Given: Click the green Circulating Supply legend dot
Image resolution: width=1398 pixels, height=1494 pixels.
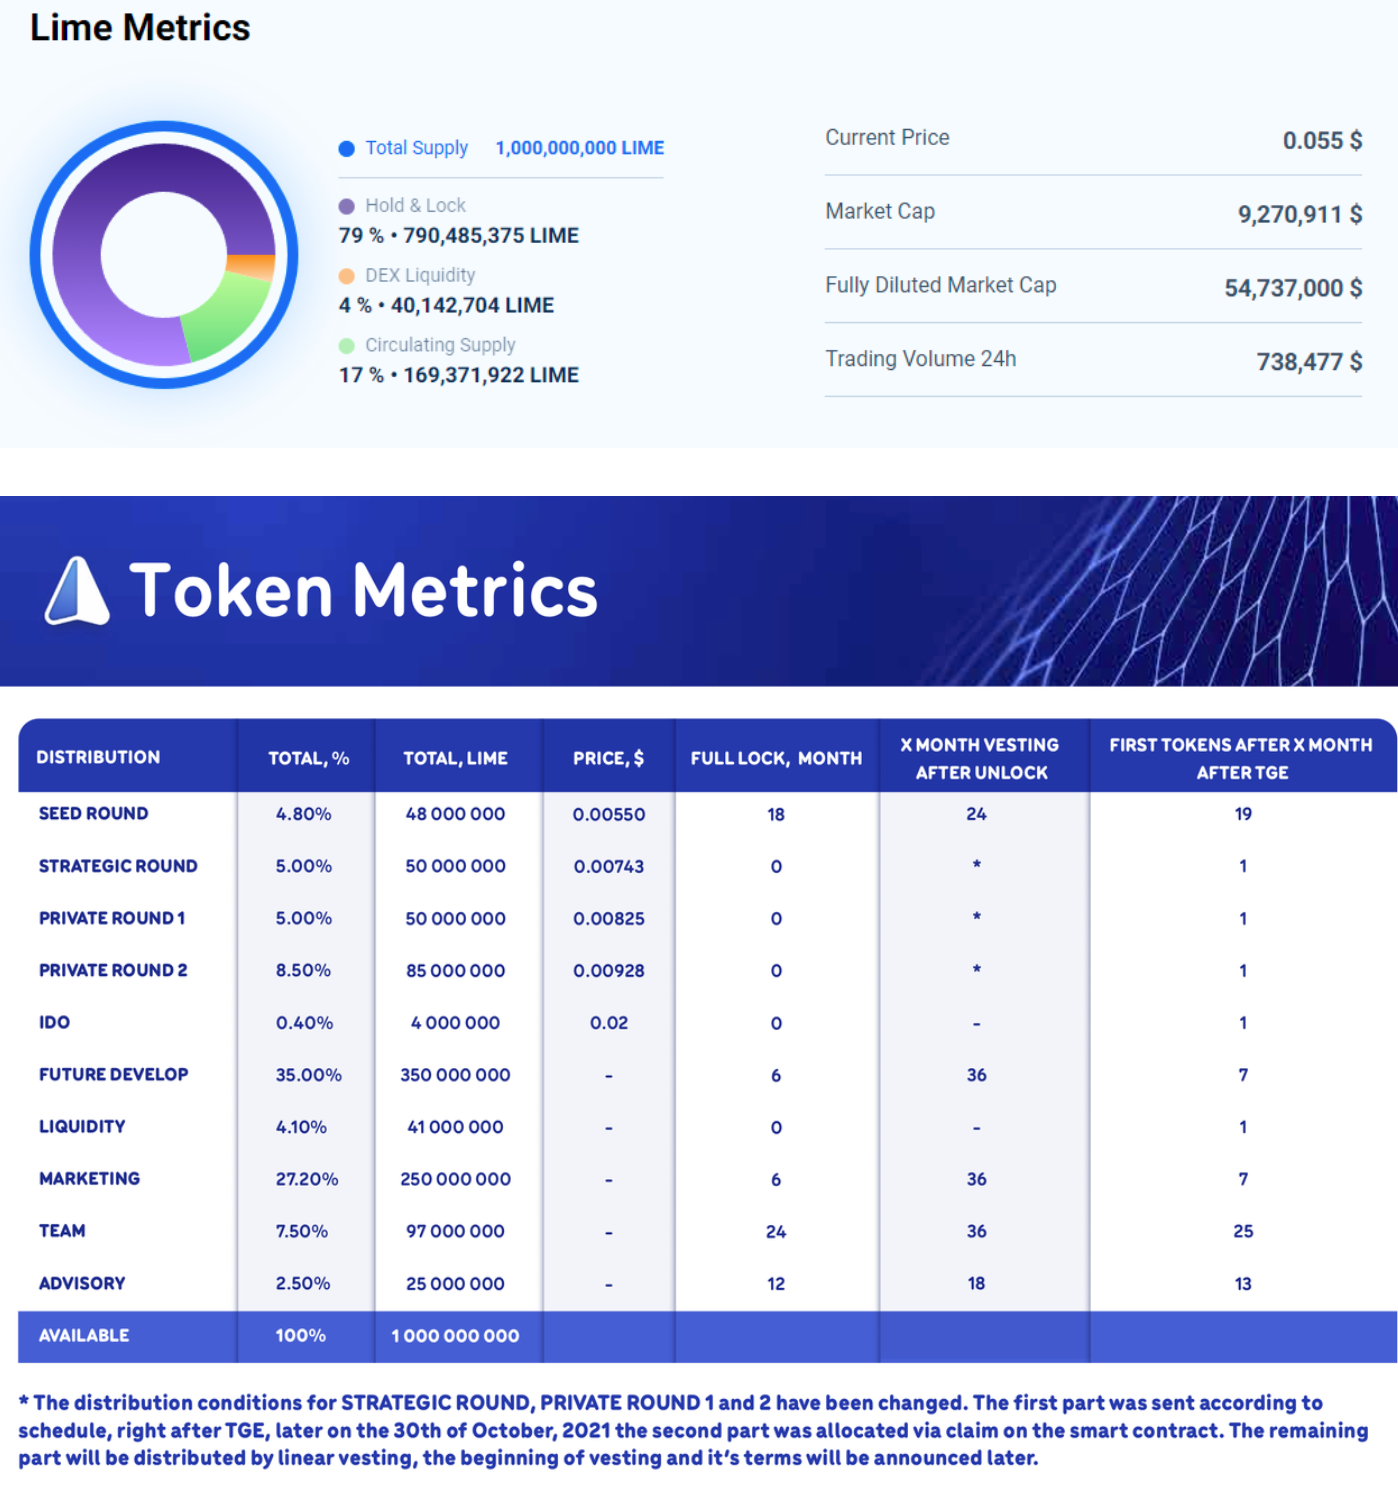Looking at the screenshot, I should point(346,346).
